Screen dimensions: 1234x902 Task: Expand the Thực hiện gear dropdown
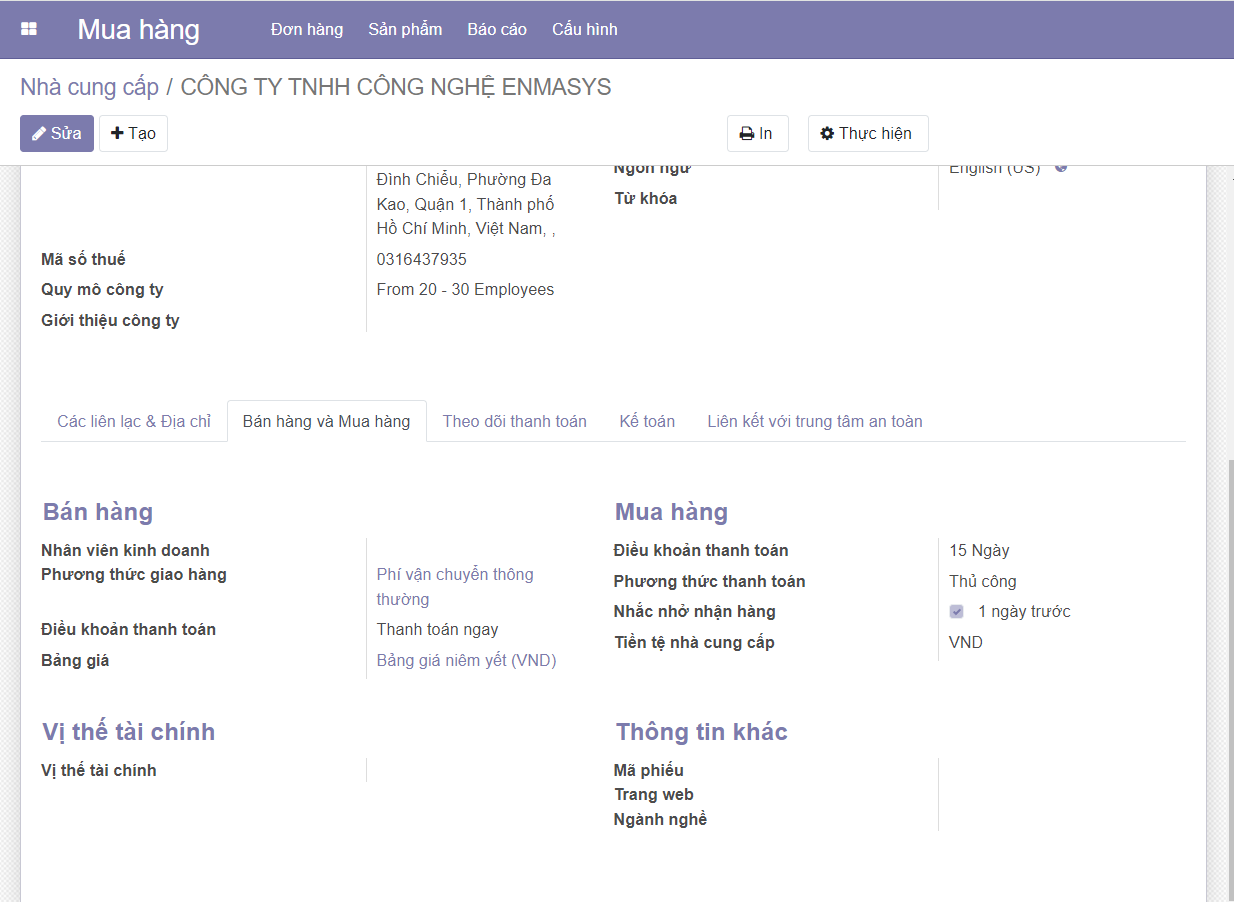tap(867, 133)
